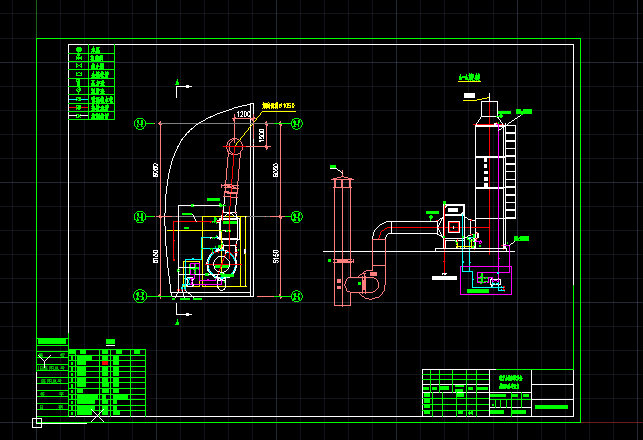This screenshot has width=643, height=440.
Task: Click the green project title in title block
Action: click(x=510, y=382)
